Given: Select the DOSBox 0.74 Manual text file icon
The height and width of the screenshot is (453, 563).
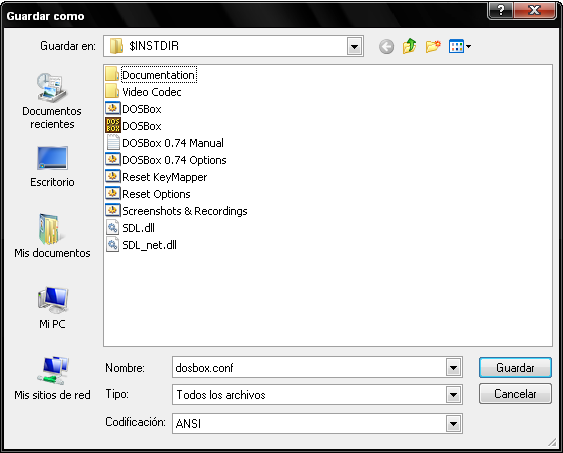Looking at the screenshot, I should (x=113, y=143).
